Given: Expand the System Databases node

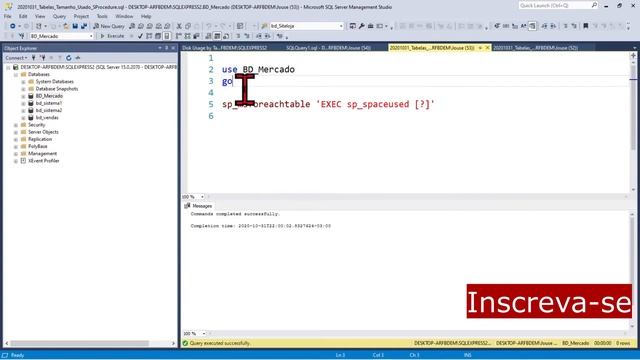Looking at the screenshot, I should click(x=23, y=82).
